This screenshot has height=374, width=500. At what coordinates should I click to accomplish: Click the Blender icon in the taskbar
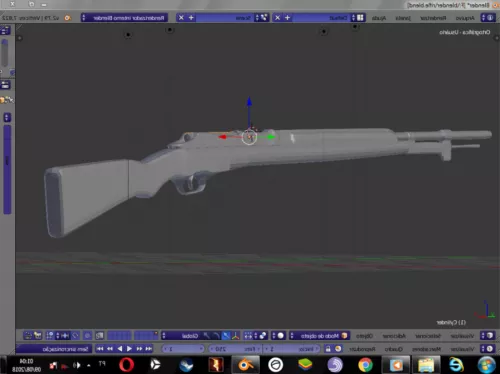[x=246, y=365]
